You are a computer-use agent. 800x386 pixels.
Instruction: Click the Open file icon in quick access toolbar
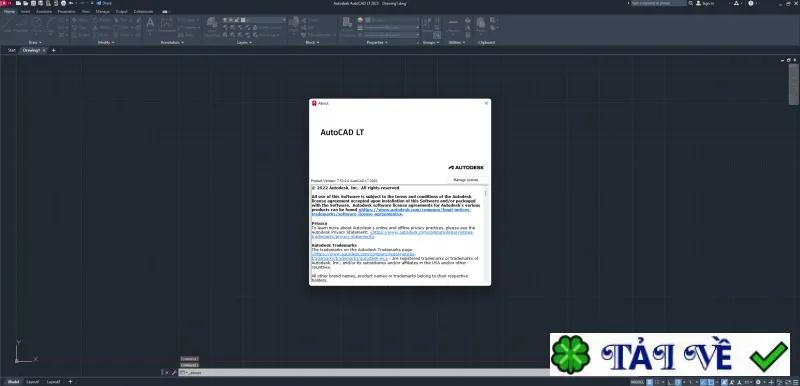point(26,3)
